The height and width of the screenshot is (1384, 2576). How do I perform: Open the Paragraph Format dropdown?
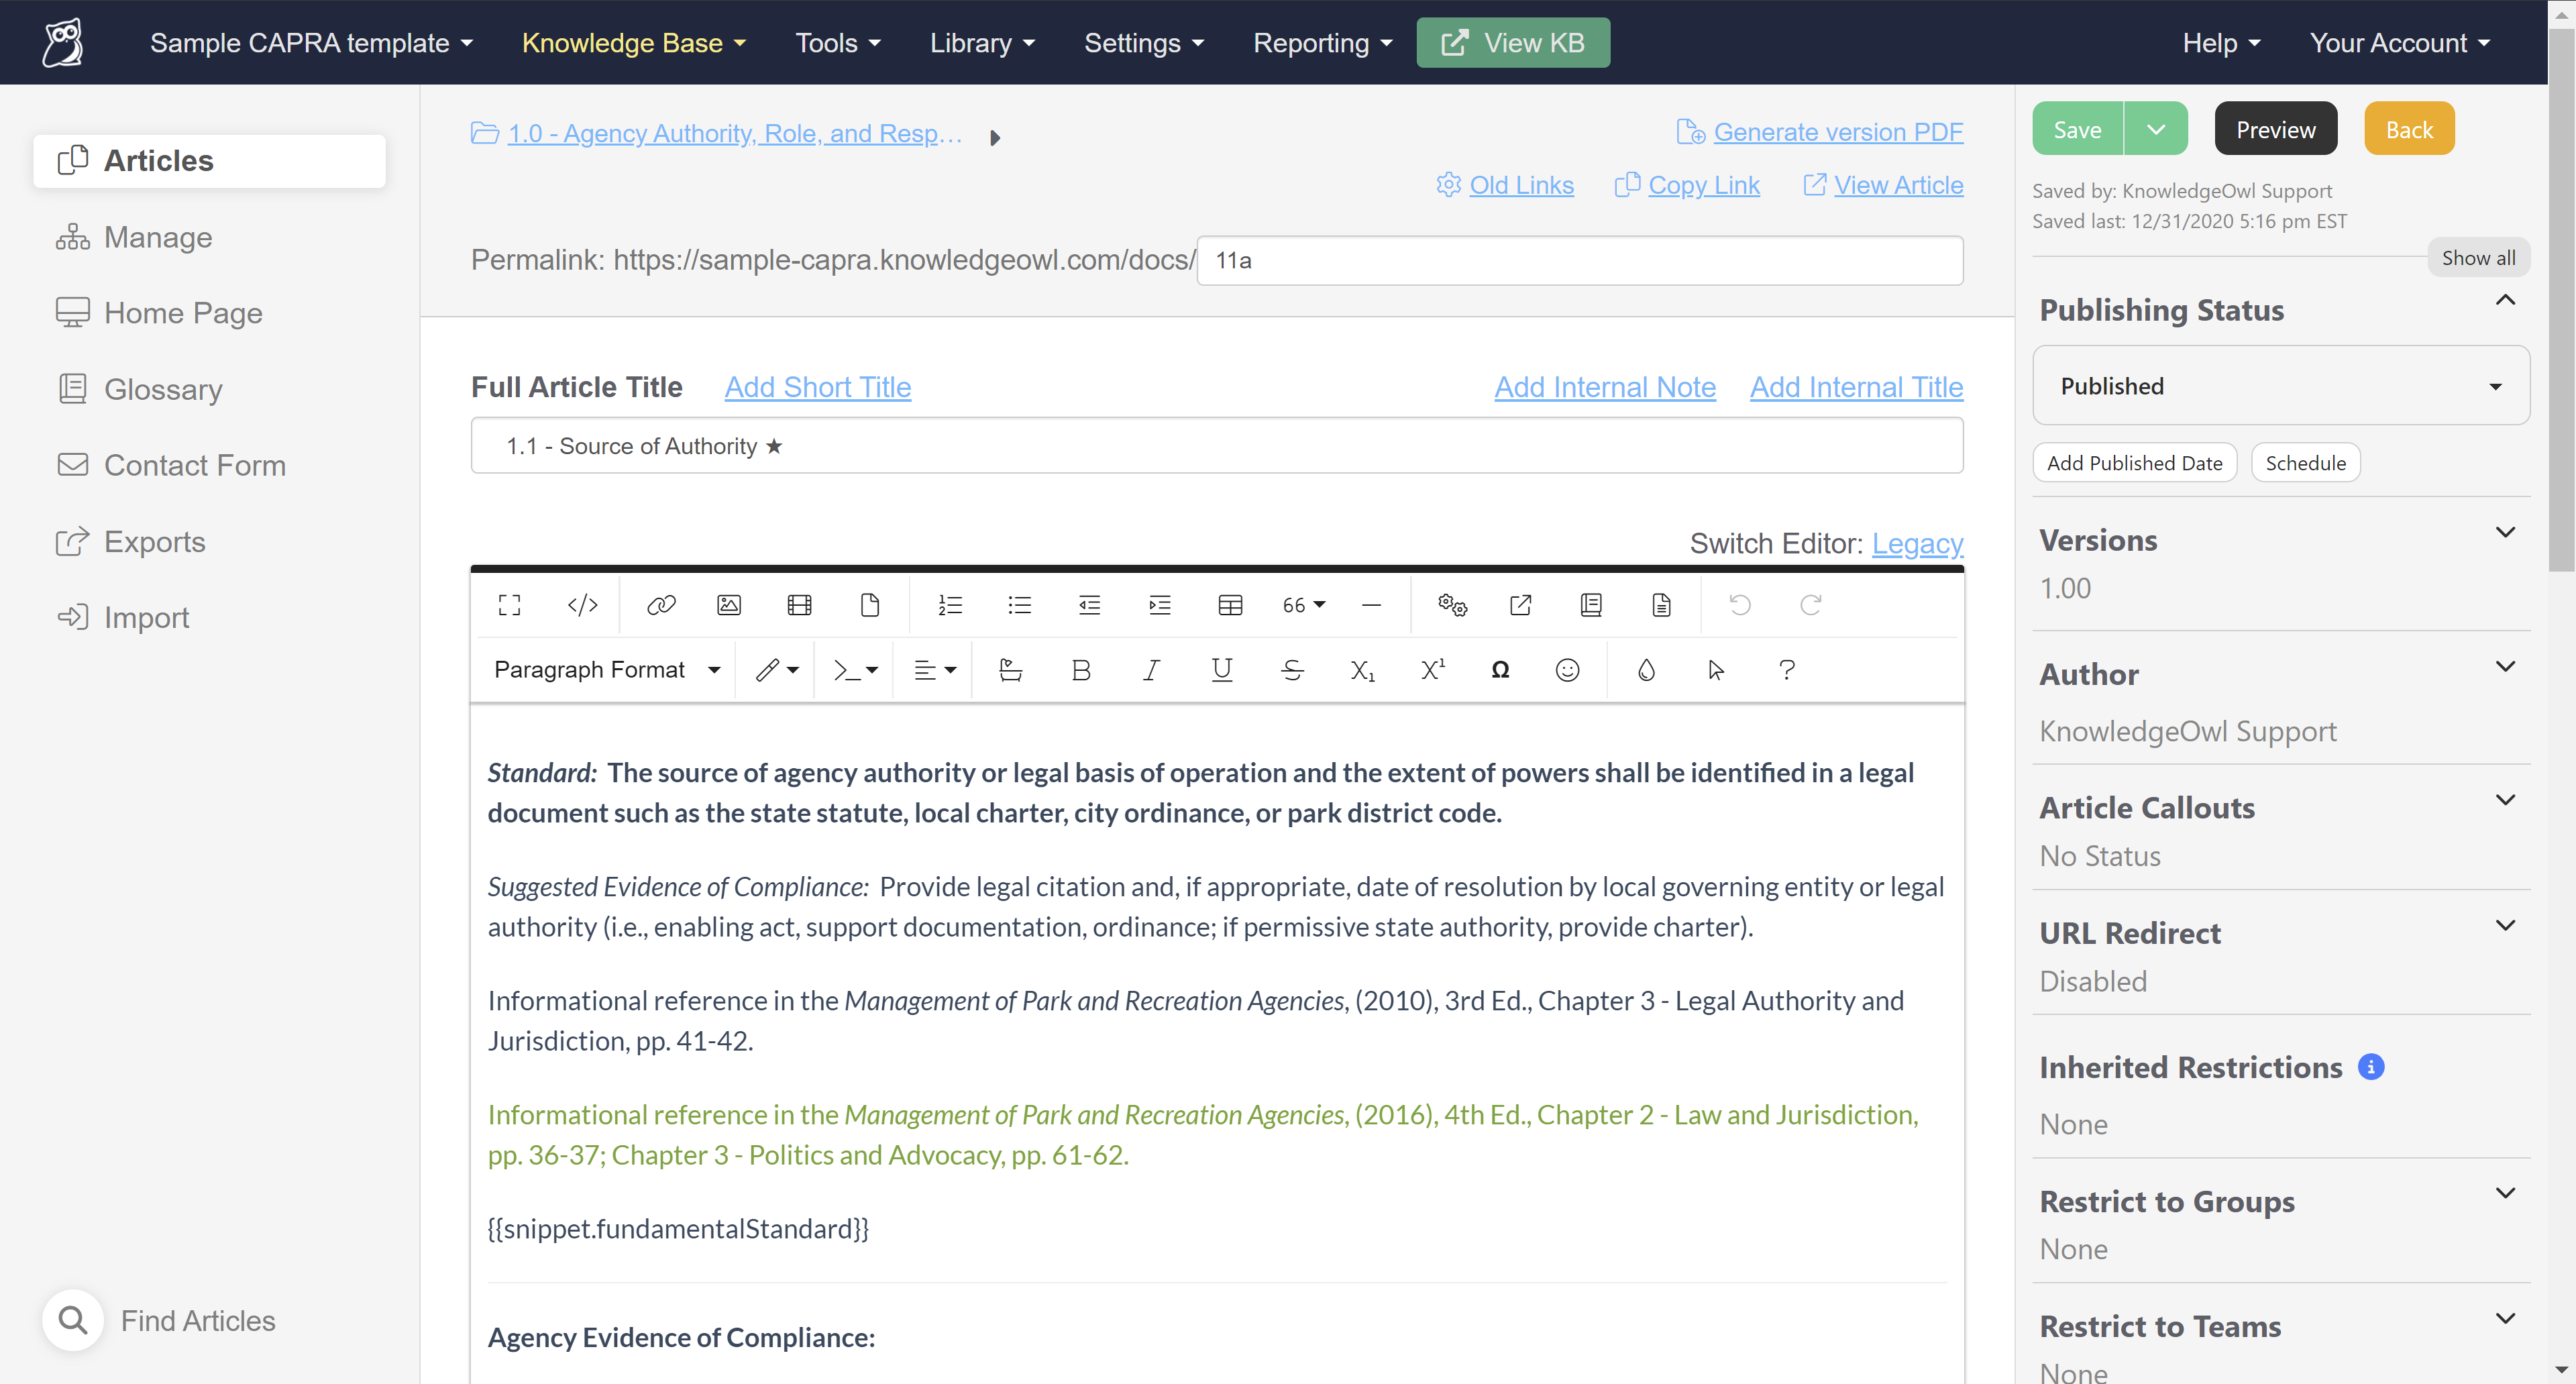[606, 670]
